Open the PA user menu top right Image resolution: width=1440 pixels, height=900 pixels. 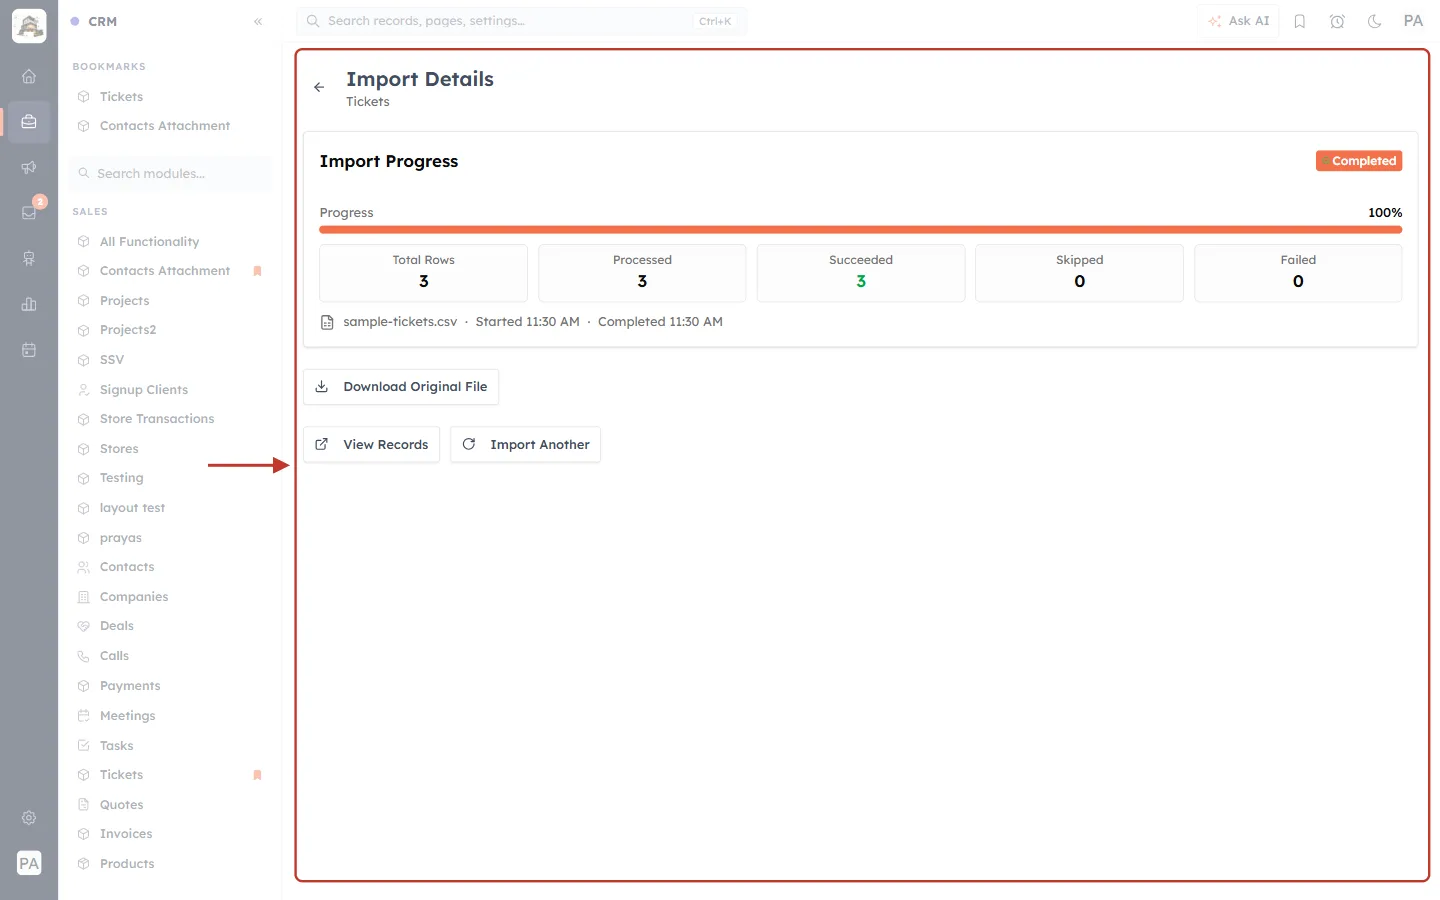(x=1413, y=21)
